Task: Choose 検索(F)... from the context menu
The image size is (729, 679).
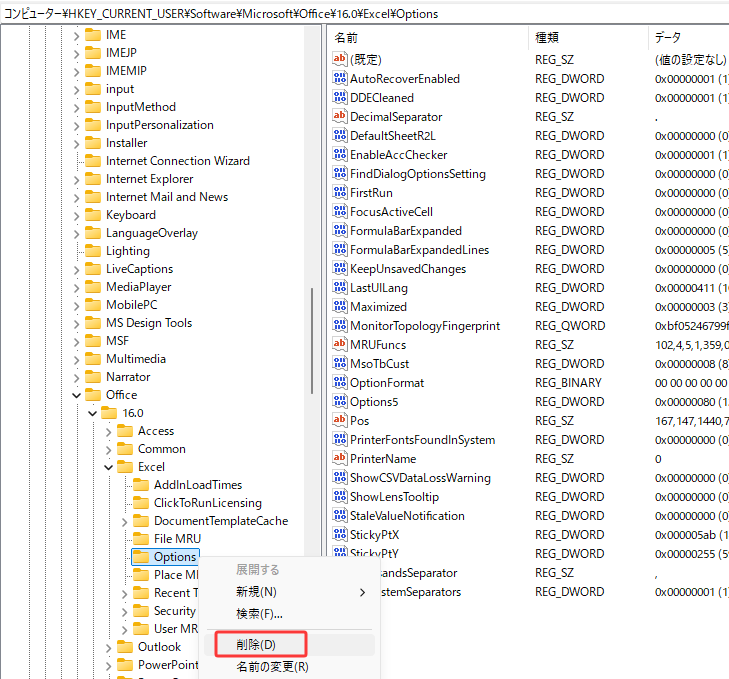Action: pyautogui.click(x=289, y=614)
